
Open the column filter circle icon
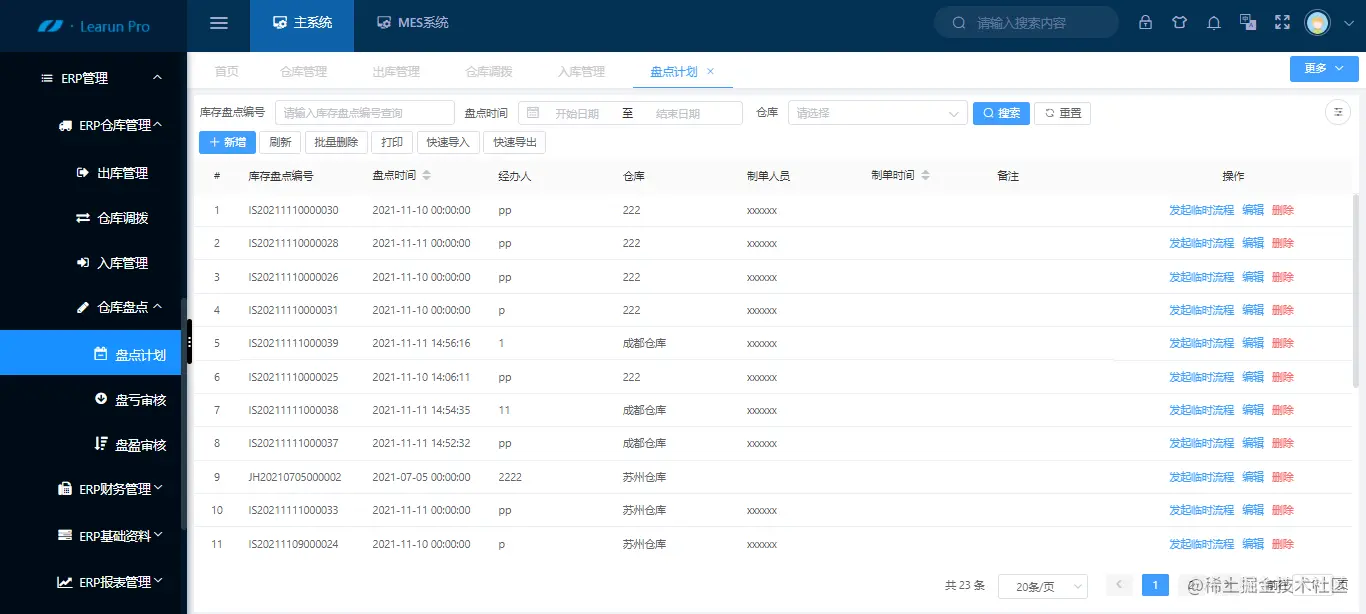coord(1337,112)
